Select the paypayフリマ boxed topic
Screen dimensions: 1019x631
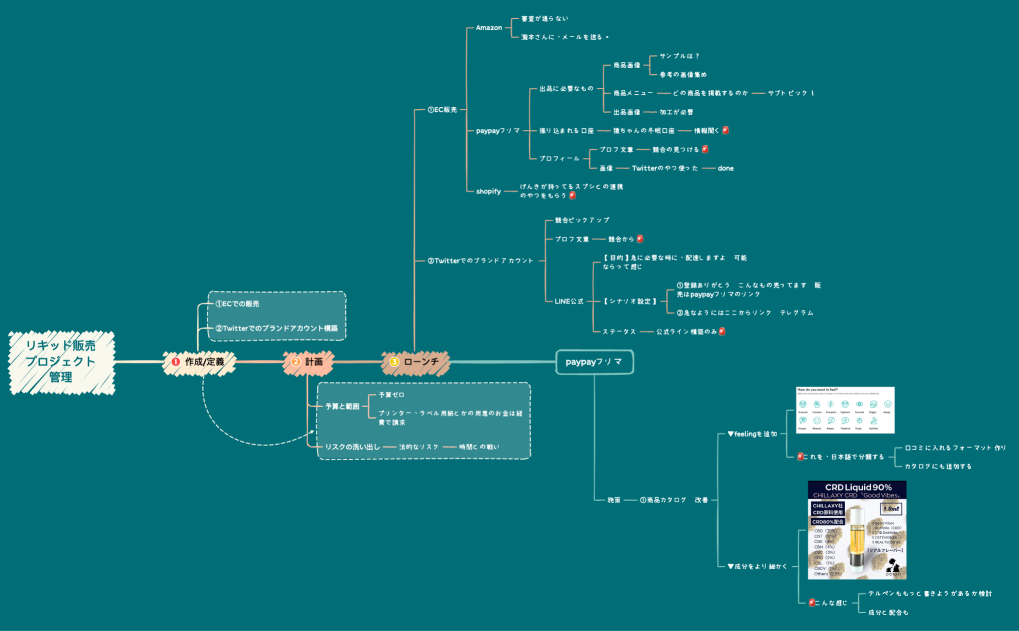594,361
